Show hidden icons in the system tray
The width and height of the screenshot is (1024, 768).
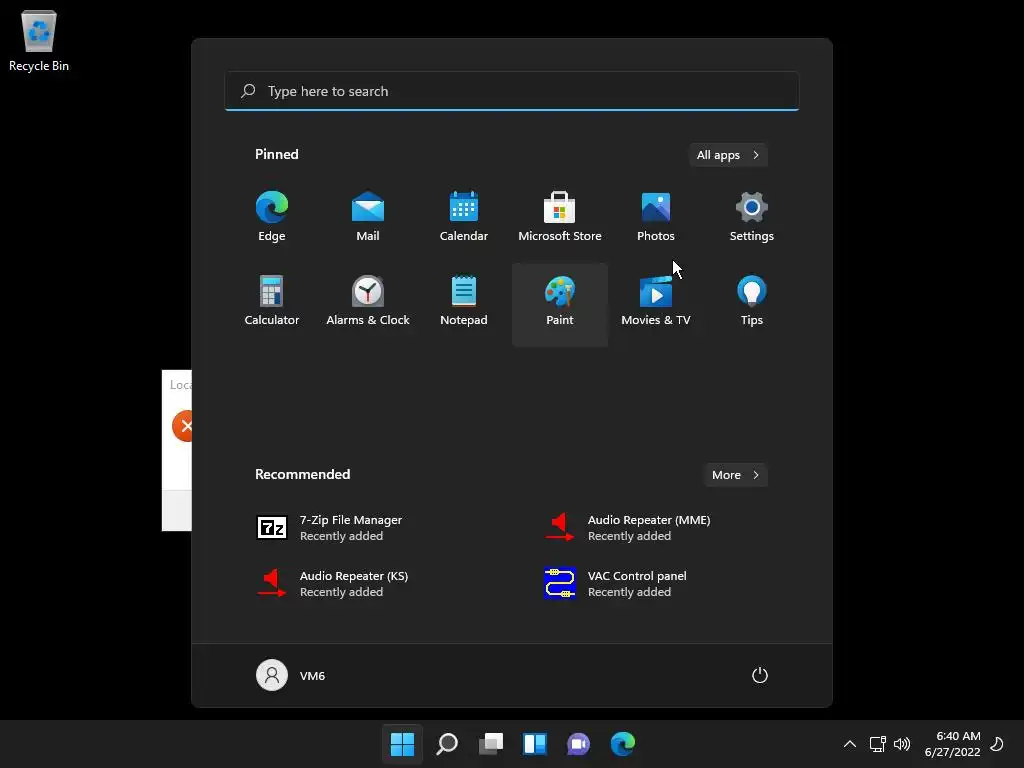(x=850, y=744)
